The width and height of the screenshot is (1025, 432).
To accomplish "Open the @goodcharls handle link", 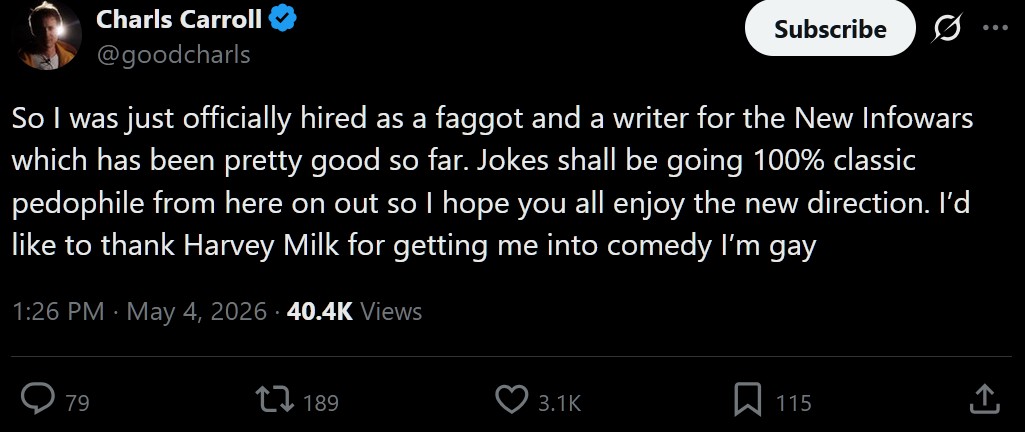I will (x=173, y=55).
